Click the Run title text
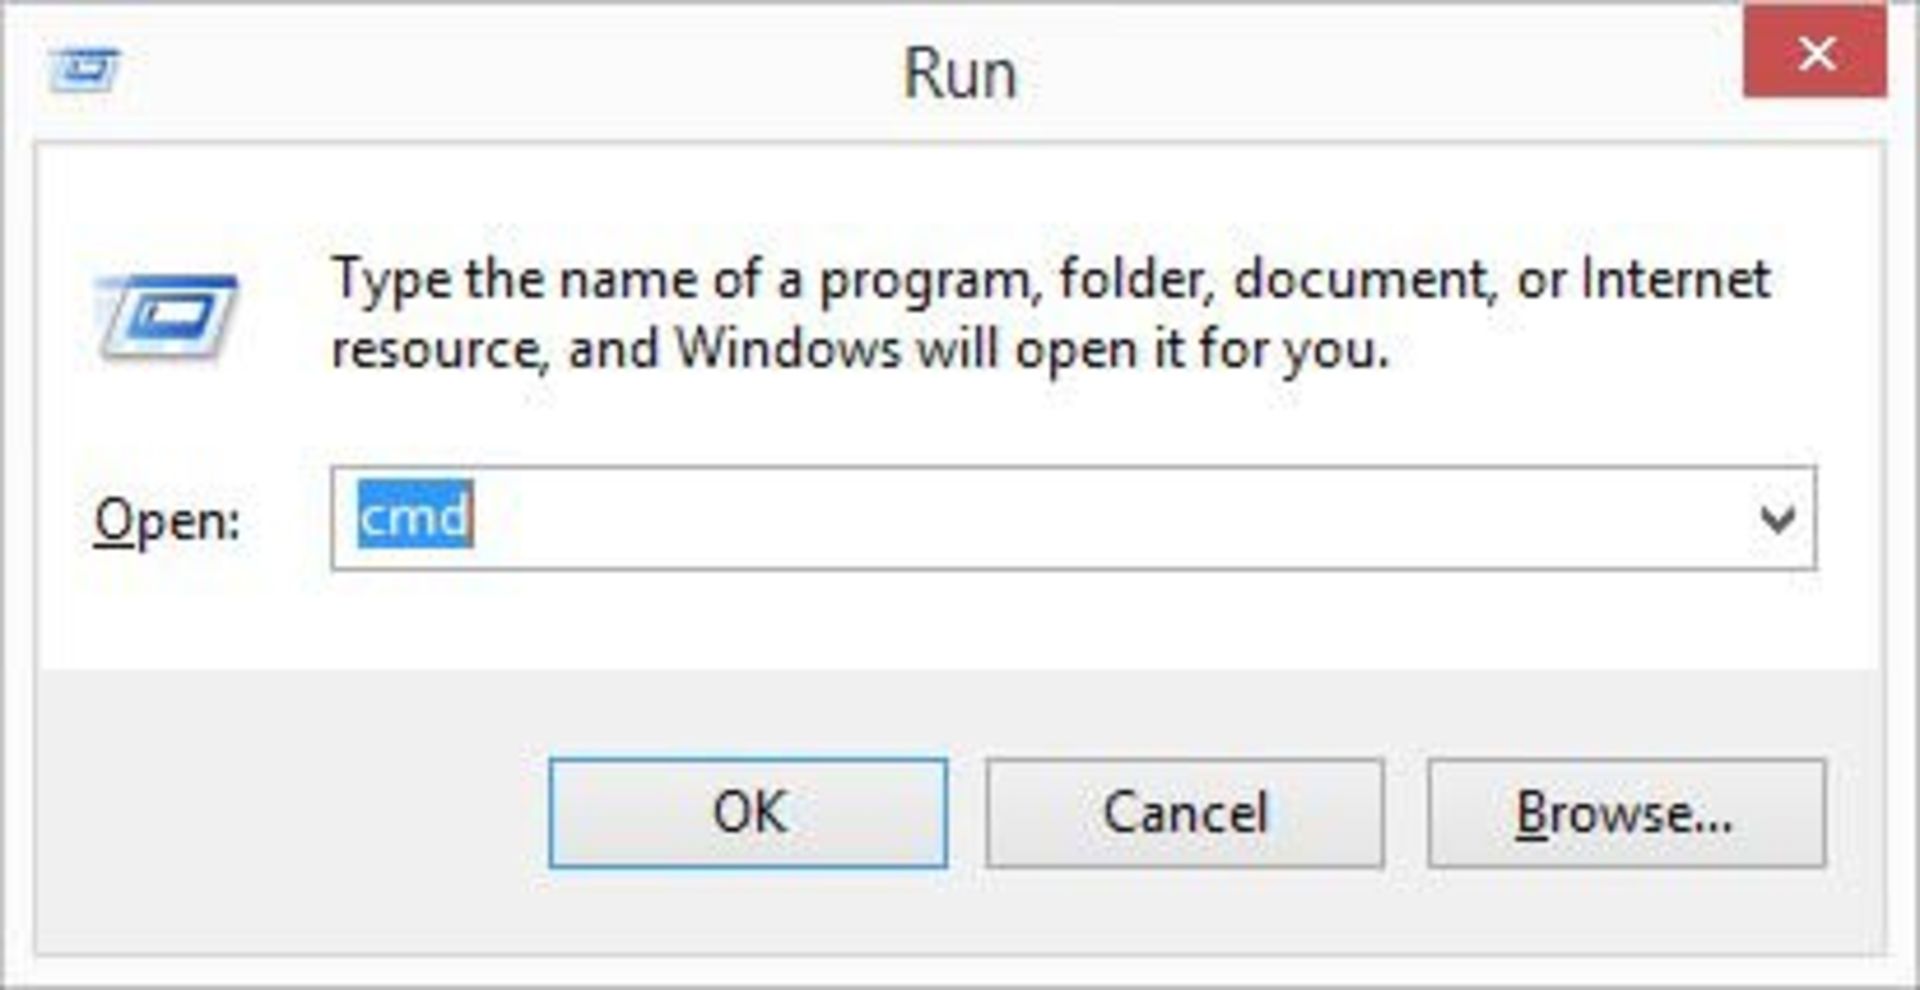Screen dimensions: 1920x990 point(960,74)
